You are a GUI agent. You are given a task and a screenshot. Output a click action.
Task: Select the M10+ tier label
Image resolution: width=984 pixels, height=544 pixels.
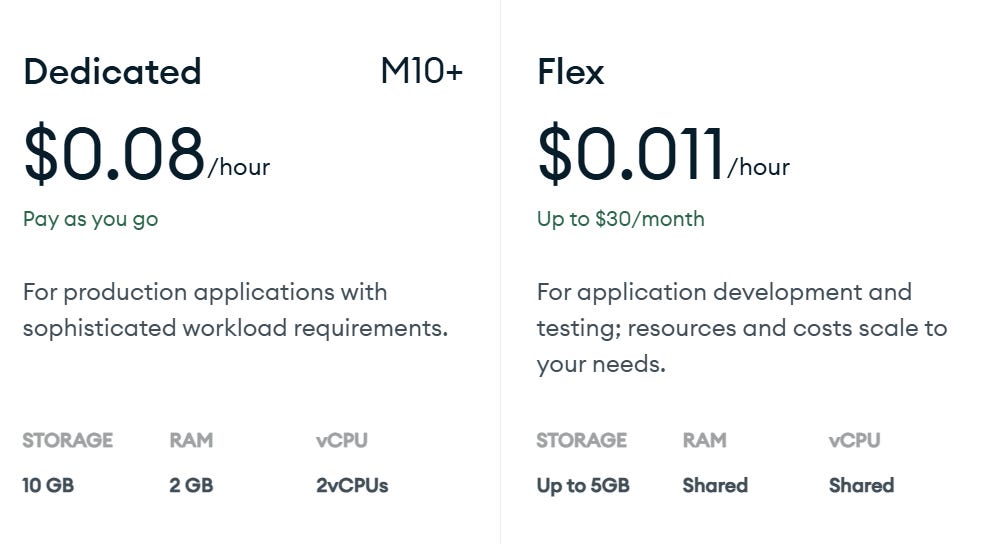point(421,72)
